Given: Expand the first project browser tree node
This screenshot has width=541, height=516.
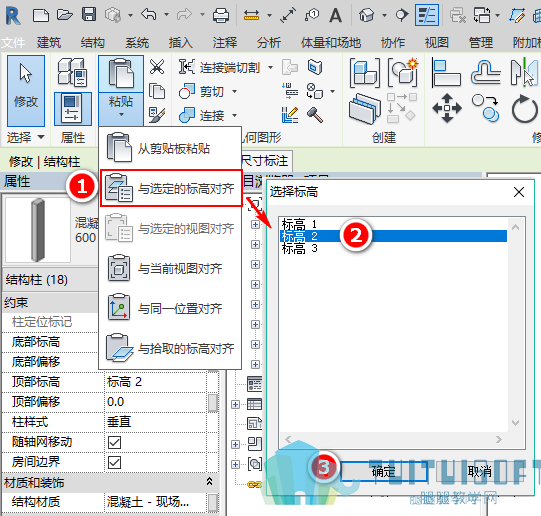Looking at the screenshot, I should tap(255, 225).
